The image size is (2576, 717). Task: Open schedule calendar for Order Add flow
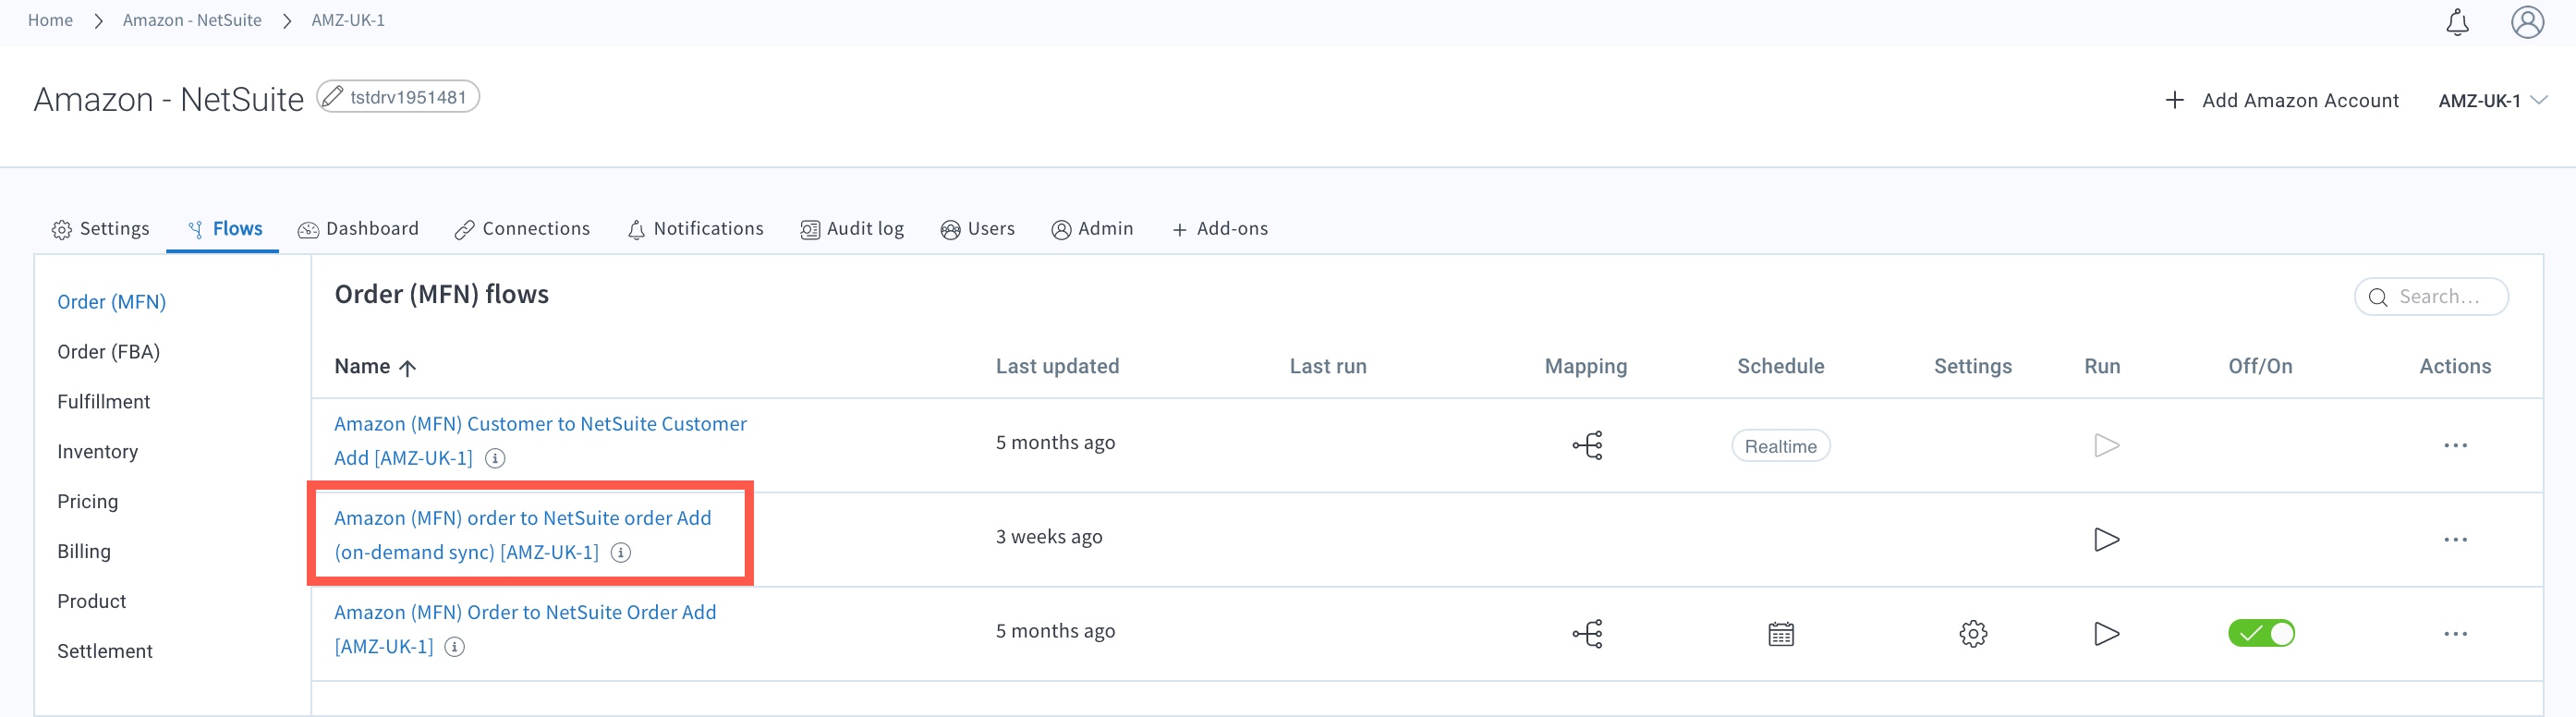[1781, 634]
